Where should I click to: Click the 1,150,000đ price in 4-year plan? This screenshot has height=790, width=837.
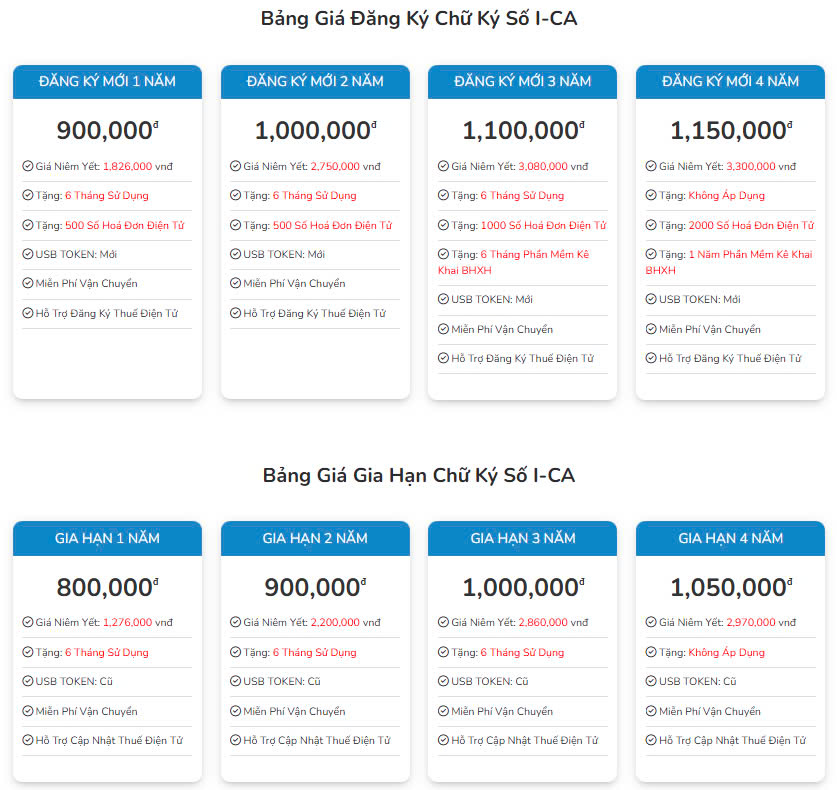[x=731, y=131]
